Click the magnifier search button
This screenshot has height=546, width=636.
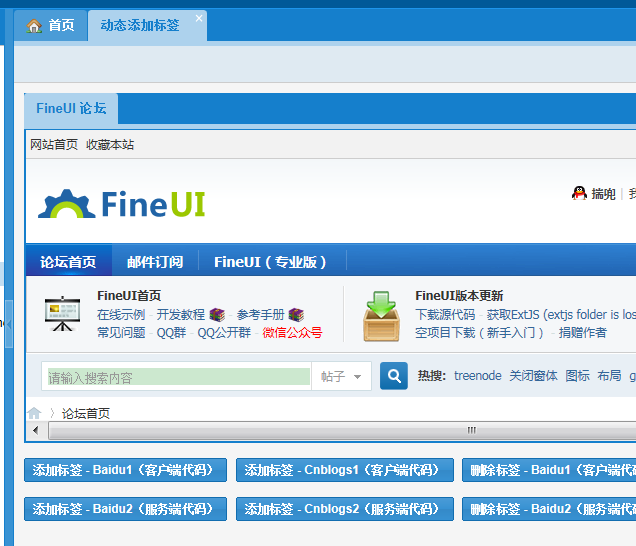(x=394, y=376)
